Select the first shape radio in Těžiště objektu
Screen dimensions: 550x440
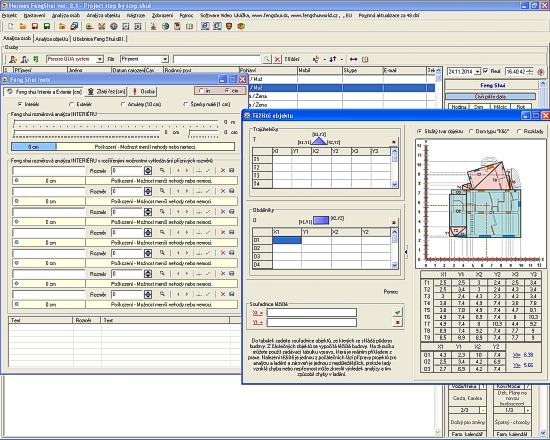click(x=420, y=131)
